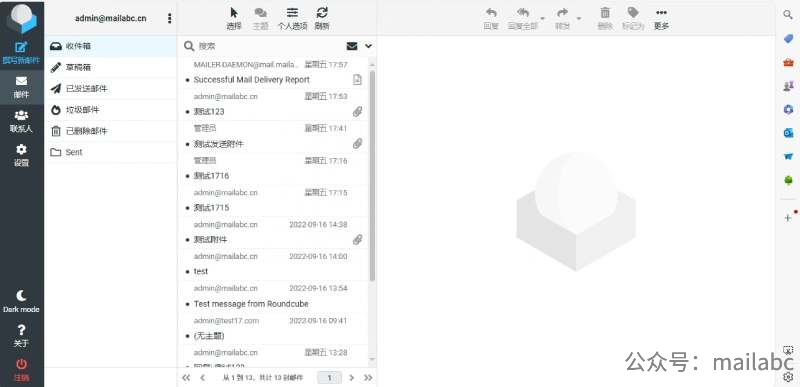Go to previous page of messages
800x387 pixels.
203,378
